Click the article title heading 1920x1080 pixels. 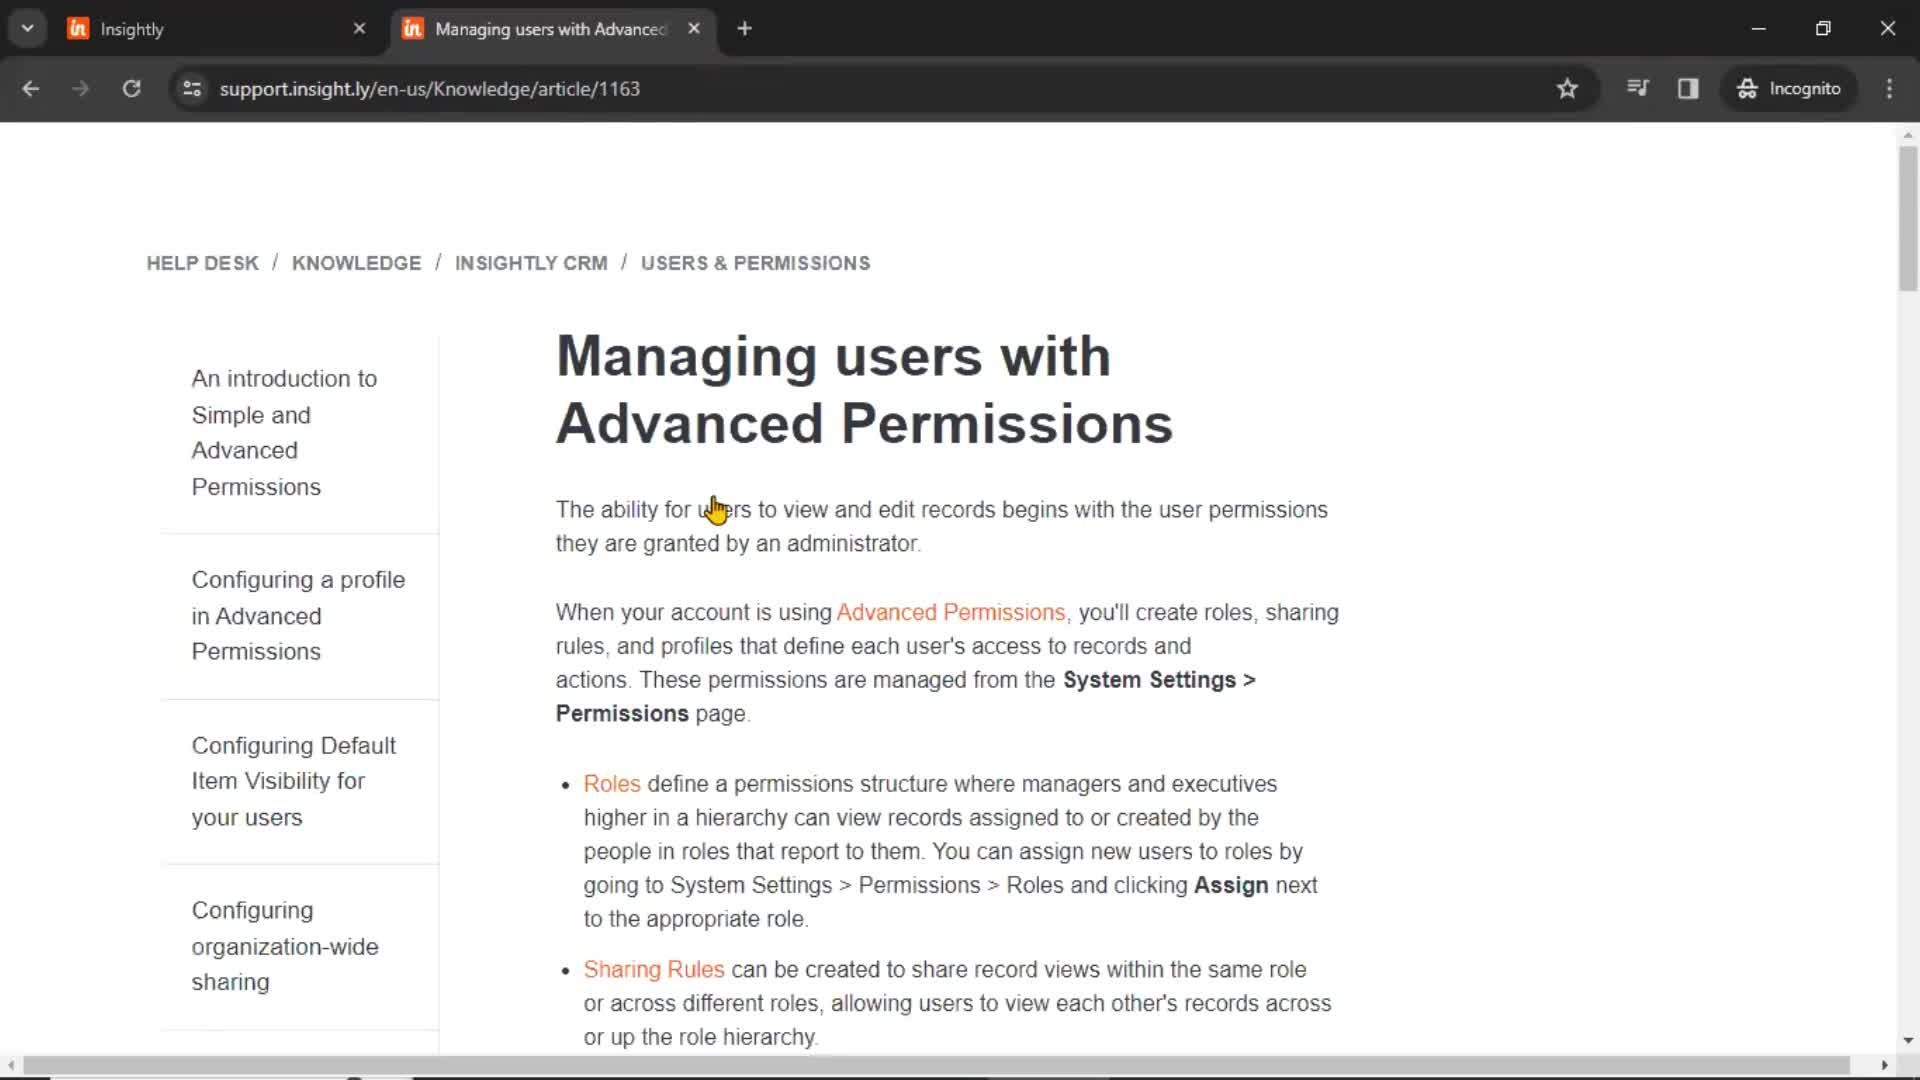coord(864,390)
